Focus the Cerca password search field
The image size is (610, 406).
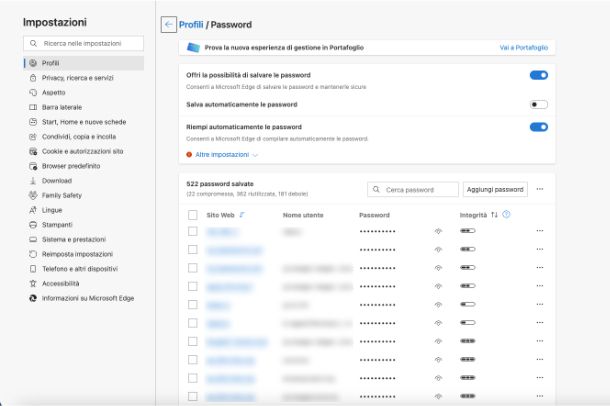pyautogui.click(x=413, y=189)
